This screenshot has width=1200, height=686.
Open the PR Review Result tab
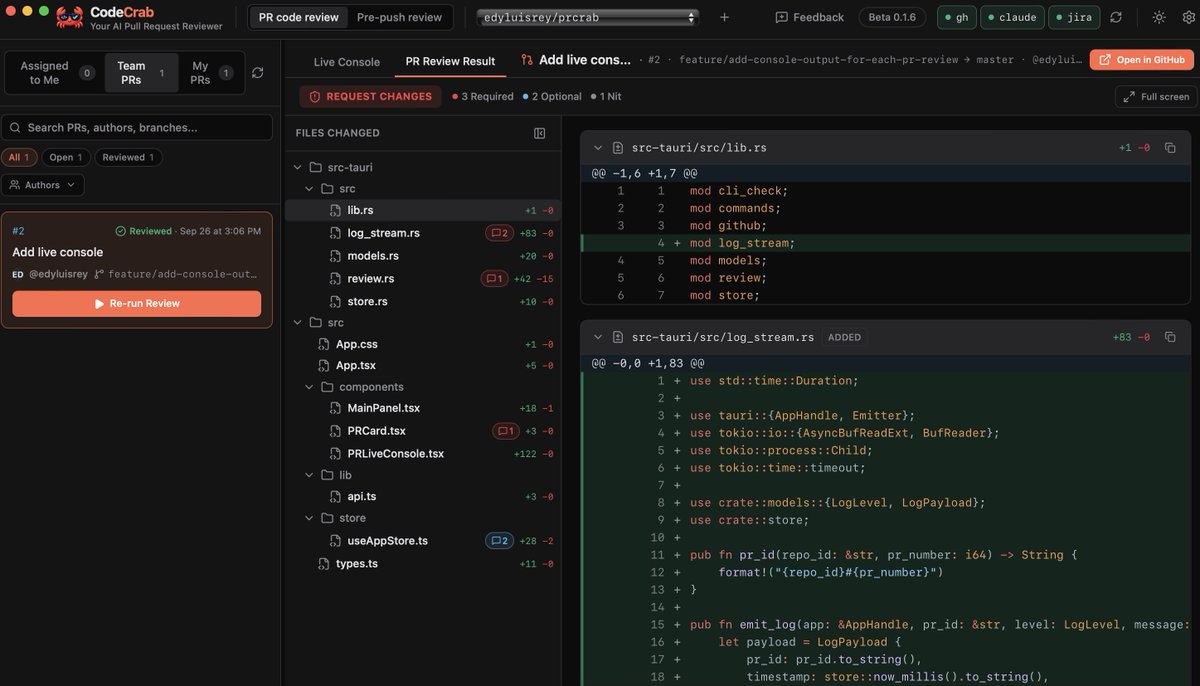(x=450, y=61)
